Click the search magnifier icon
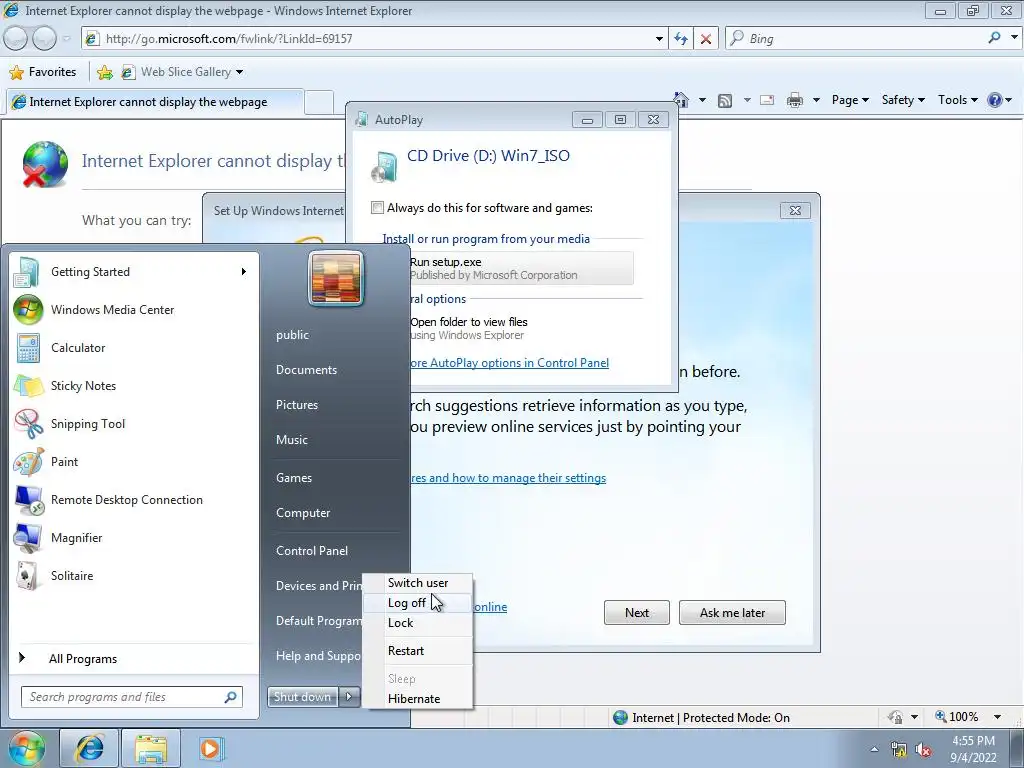The height and width of the screenshot is (768, 1024). pos(994,38)
